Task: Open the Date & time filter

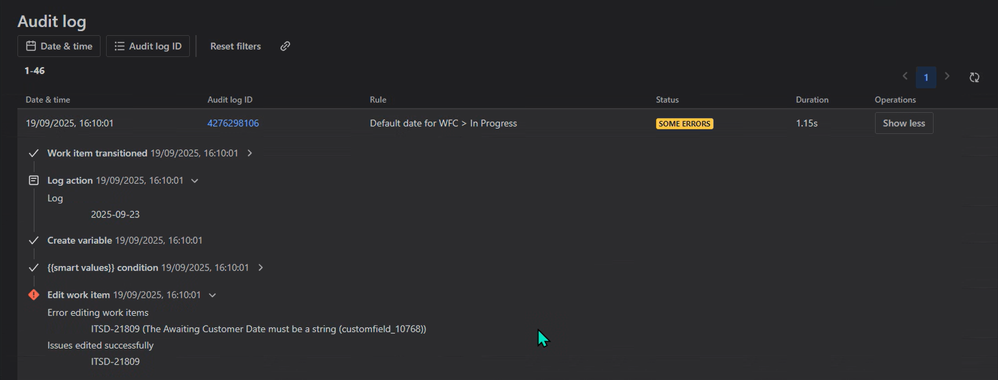Action: tap(59, 46)
